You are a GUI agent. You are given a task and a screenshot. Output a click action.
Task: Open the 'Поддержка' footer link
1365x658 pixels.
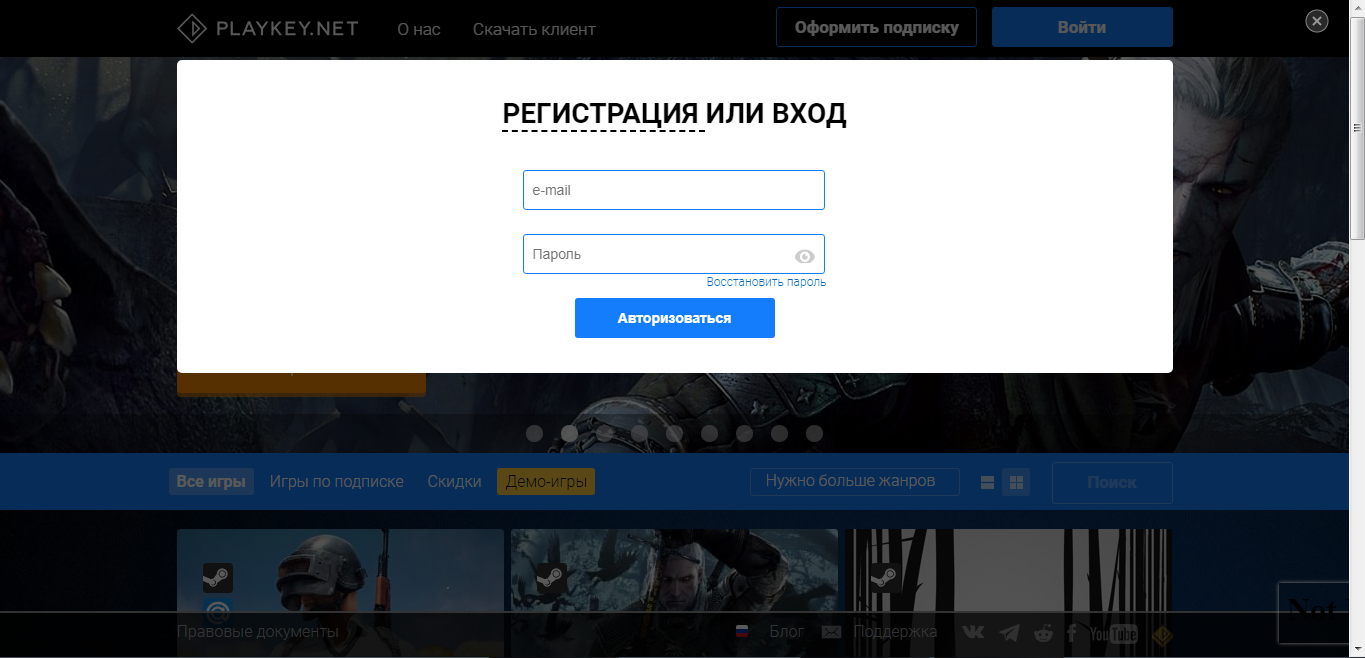click(895, 632)
